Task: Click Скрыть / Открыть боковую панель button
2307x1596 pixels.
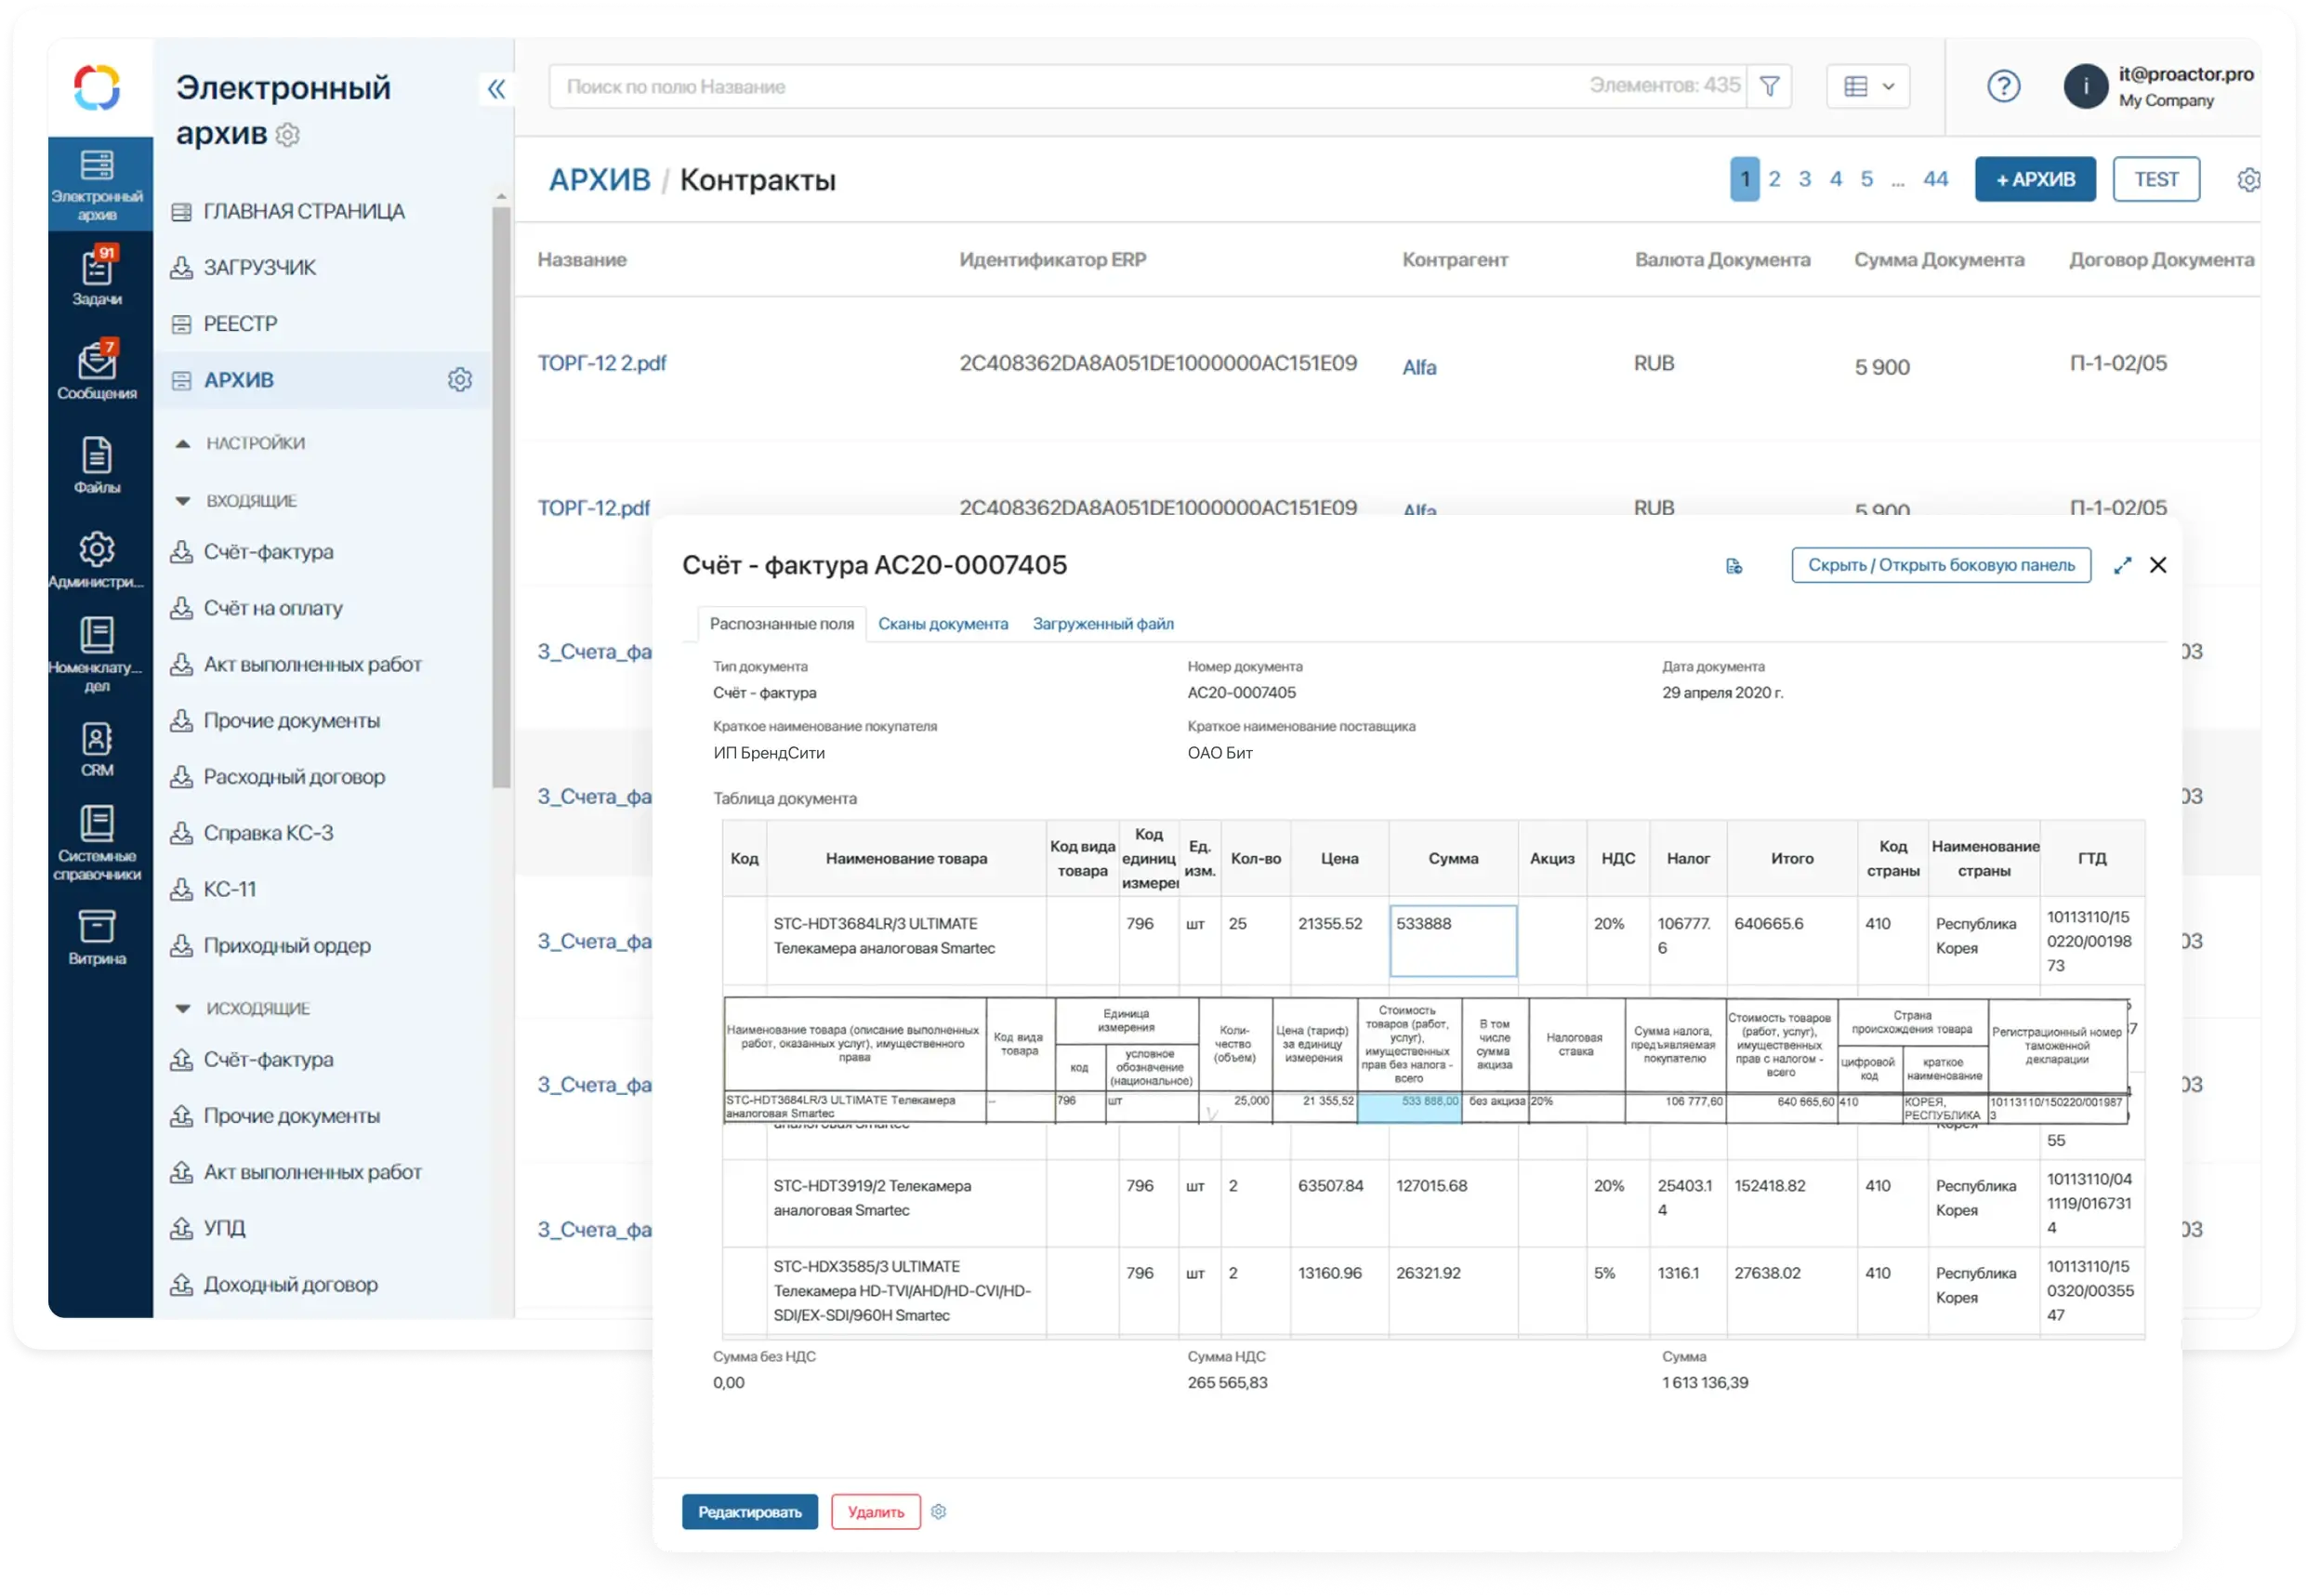Action: [1940, 566]
